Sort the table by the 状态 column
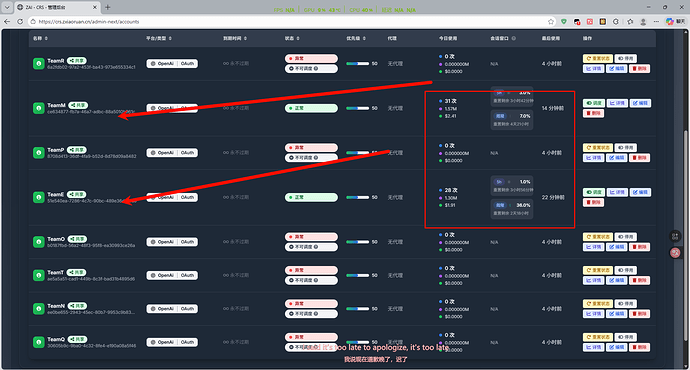 coord(292,38)
